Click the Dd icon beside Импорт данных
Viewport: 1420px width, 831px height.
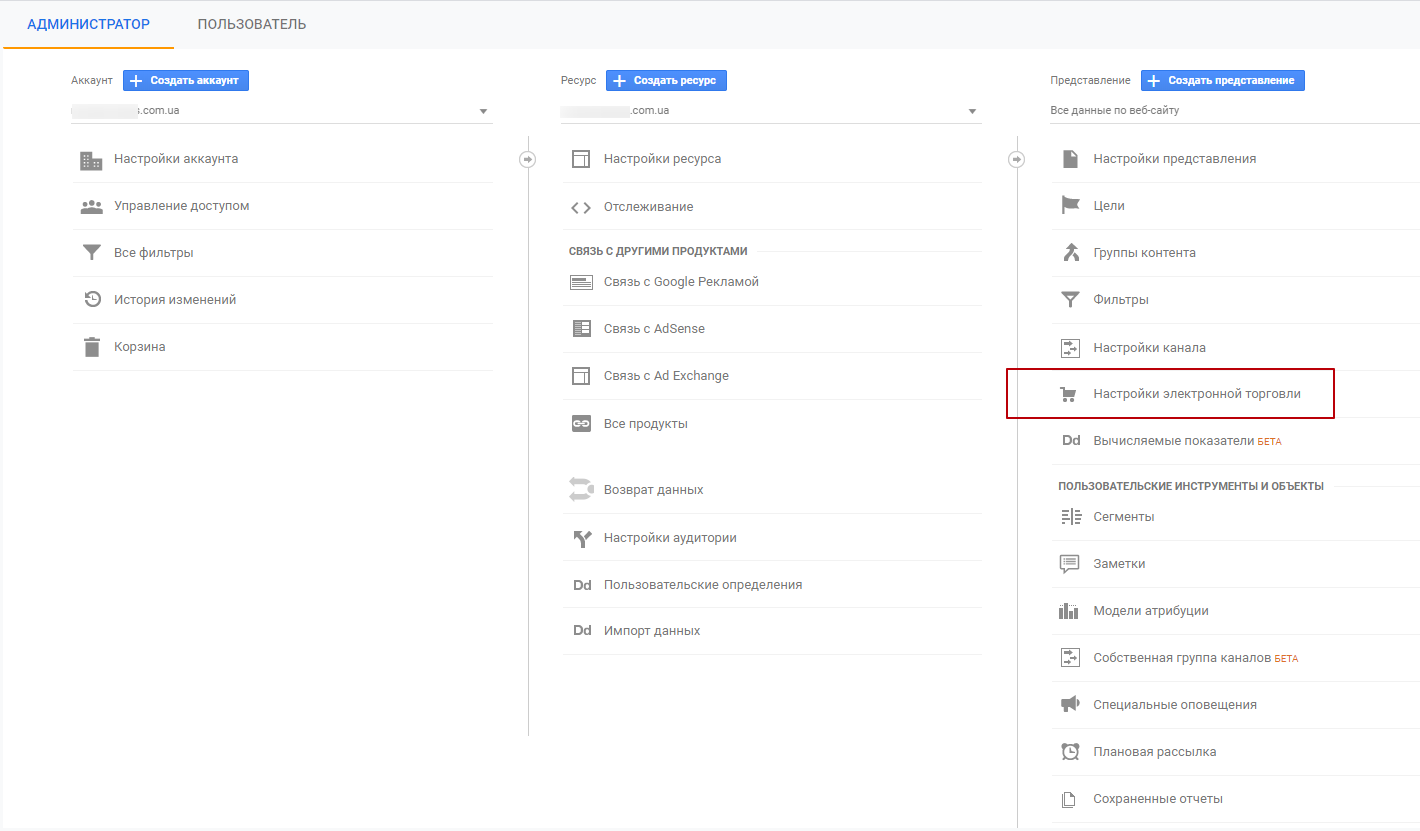click(x=582, y=631)
